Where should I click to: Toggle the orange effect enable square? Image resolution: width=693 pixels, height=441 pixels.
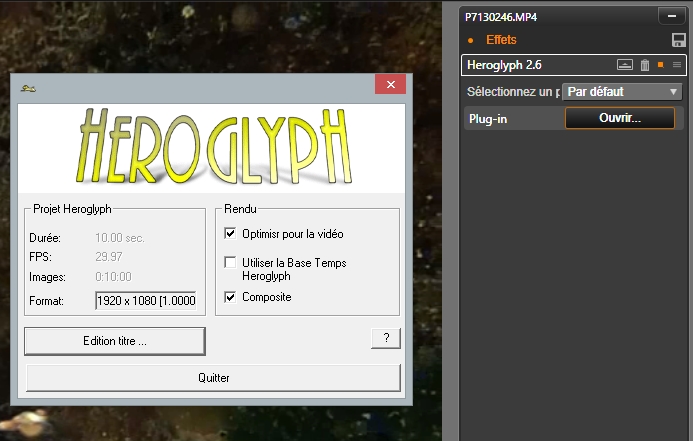point(661,65)
